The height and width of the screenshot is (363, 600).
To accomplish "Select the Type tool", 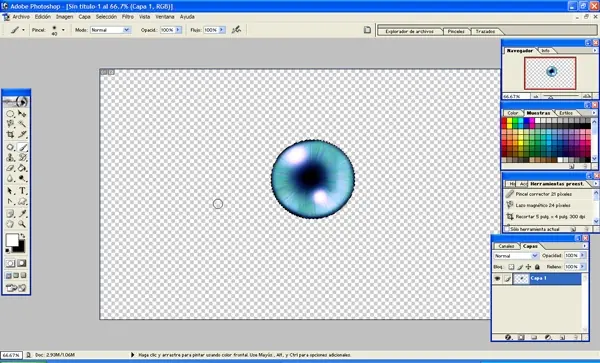I will tap(22, 191).
